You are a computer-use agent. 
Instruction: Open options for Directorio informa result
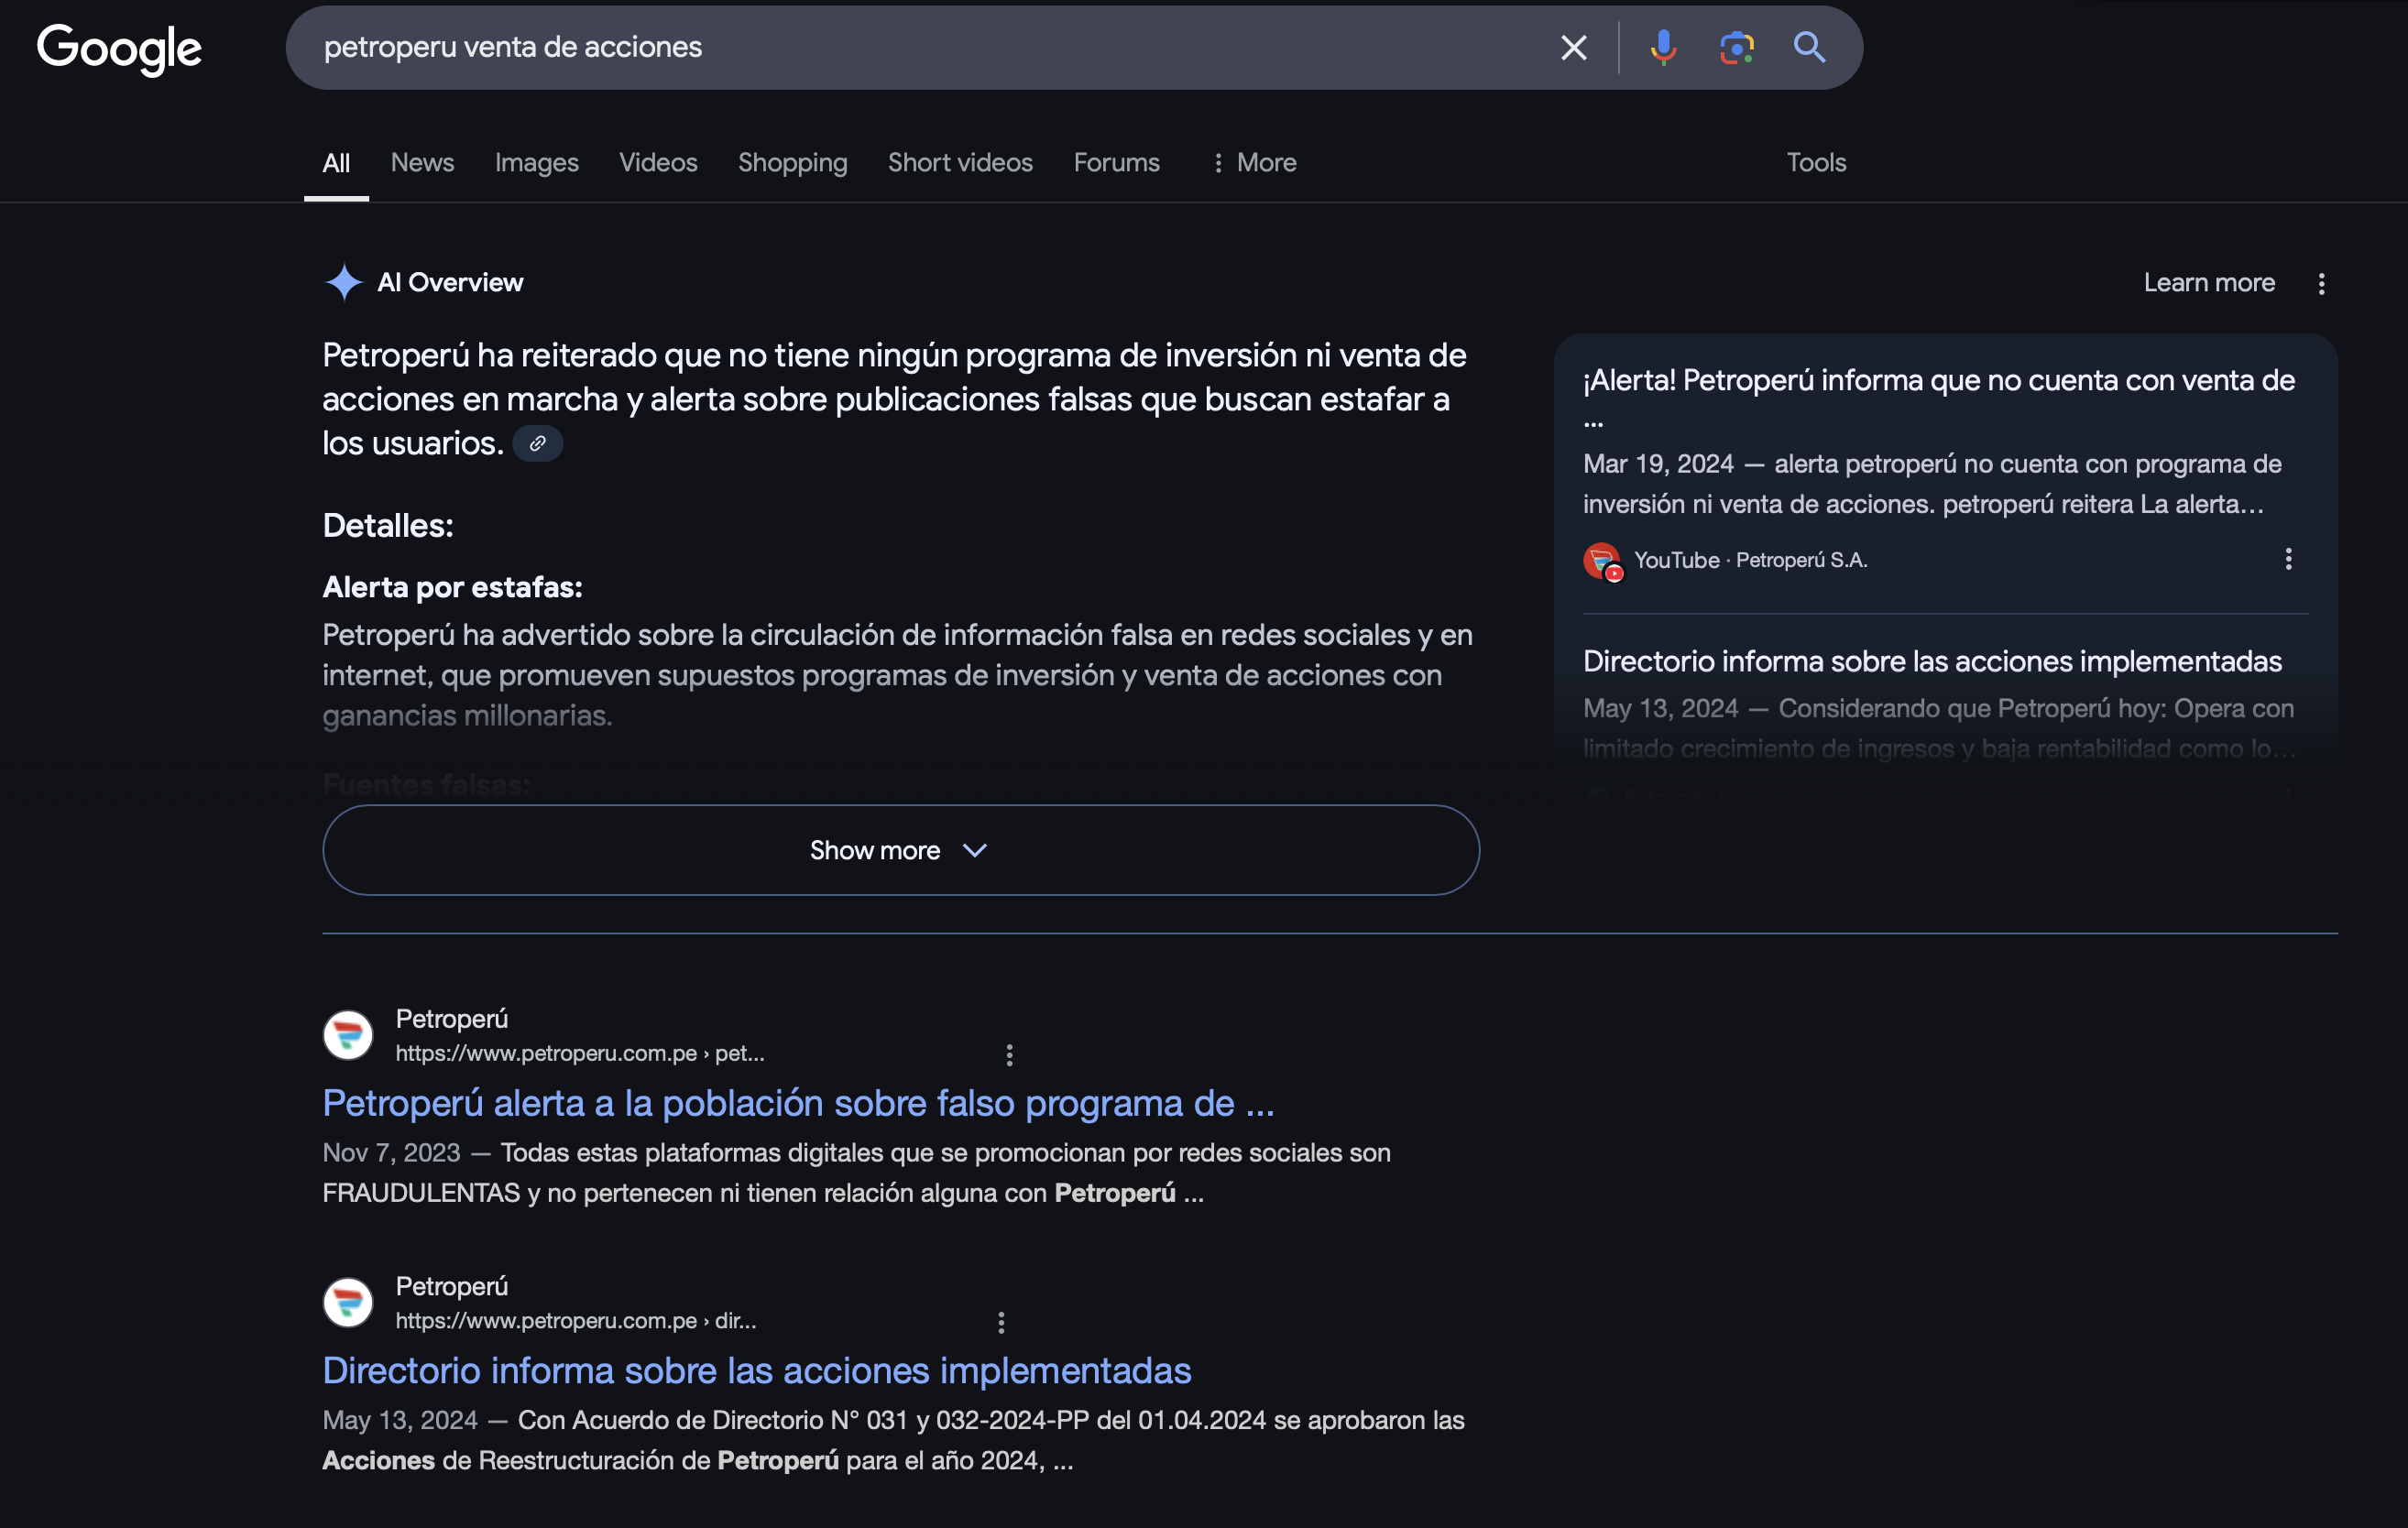1001,1322
